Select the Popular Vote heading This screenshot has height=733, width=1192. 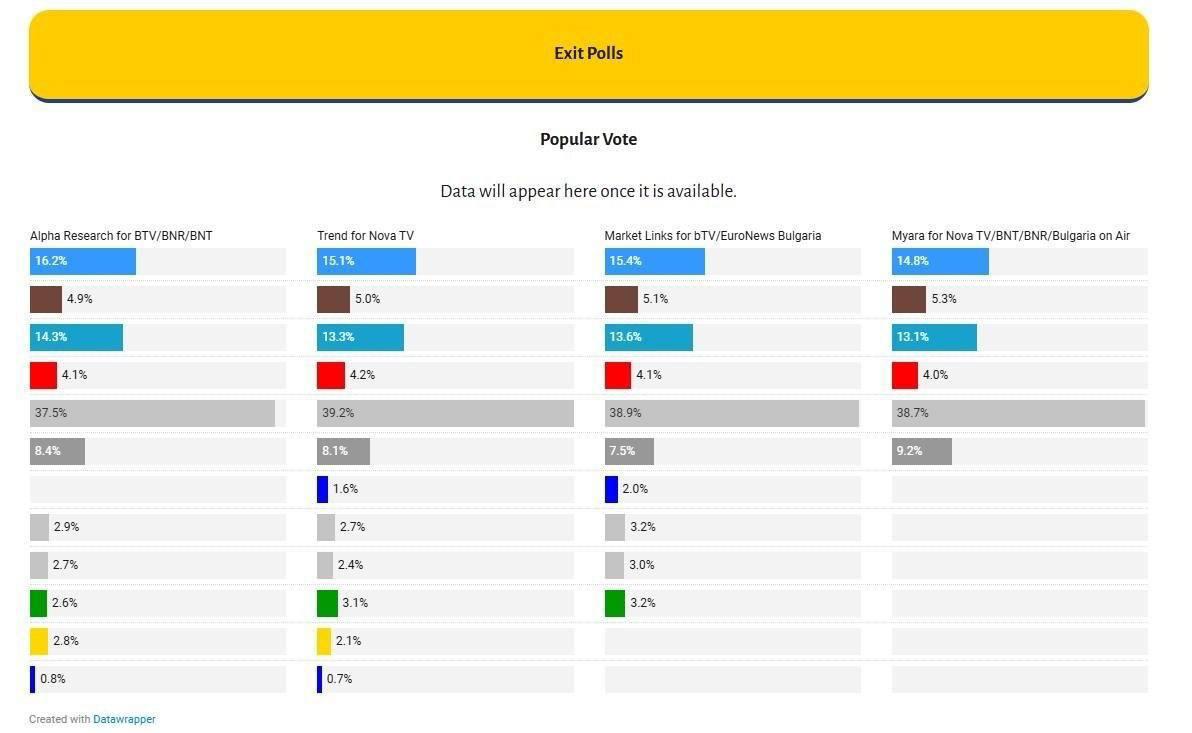[588, 139]
